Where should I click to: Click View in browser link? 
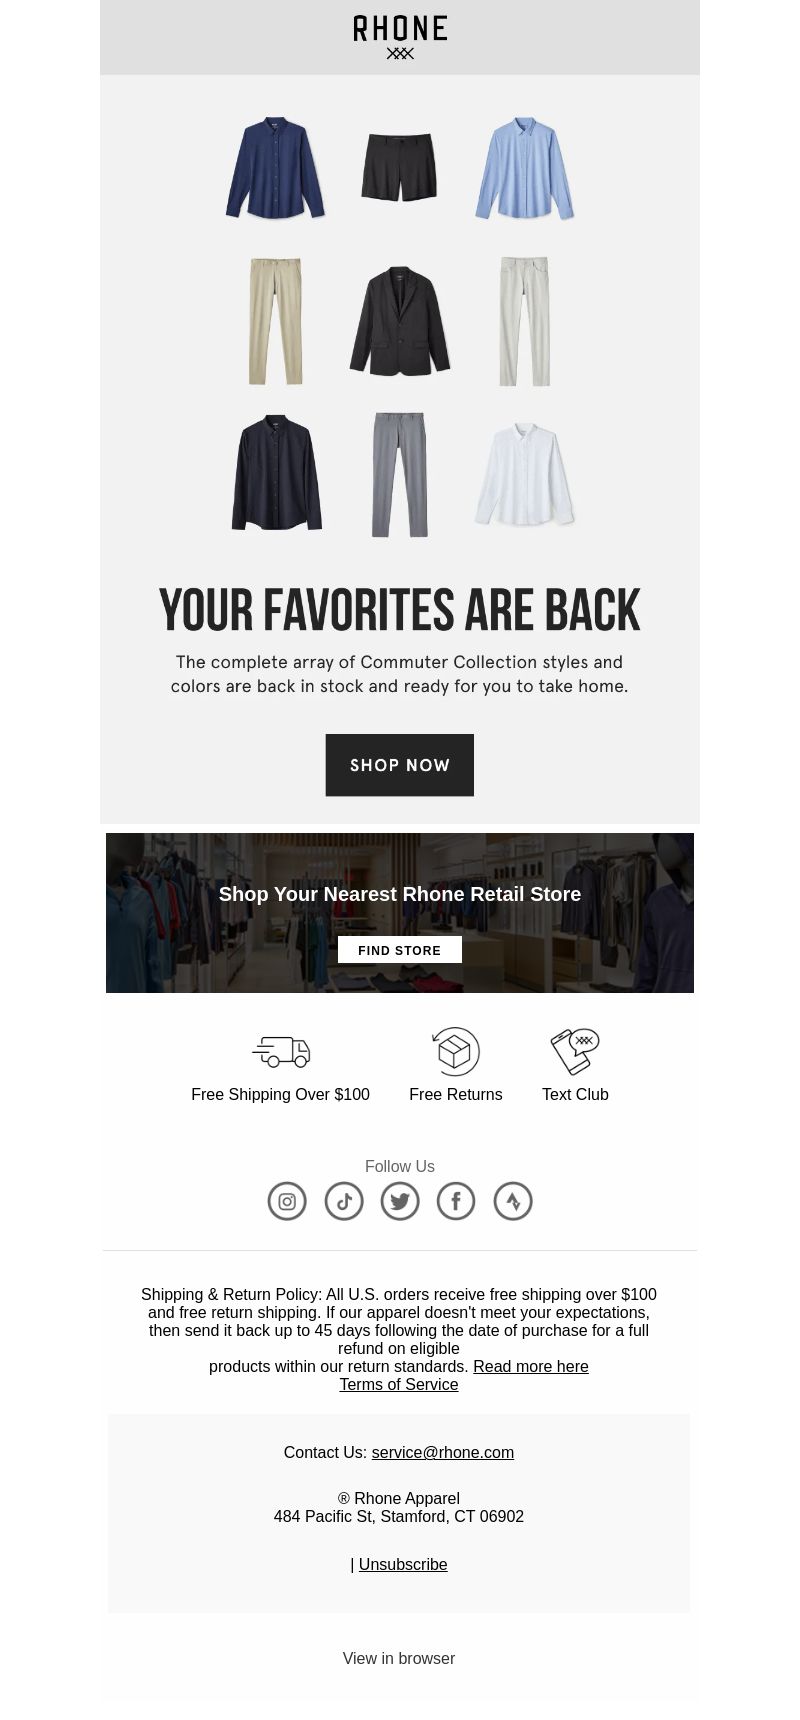coord(399,1658)
